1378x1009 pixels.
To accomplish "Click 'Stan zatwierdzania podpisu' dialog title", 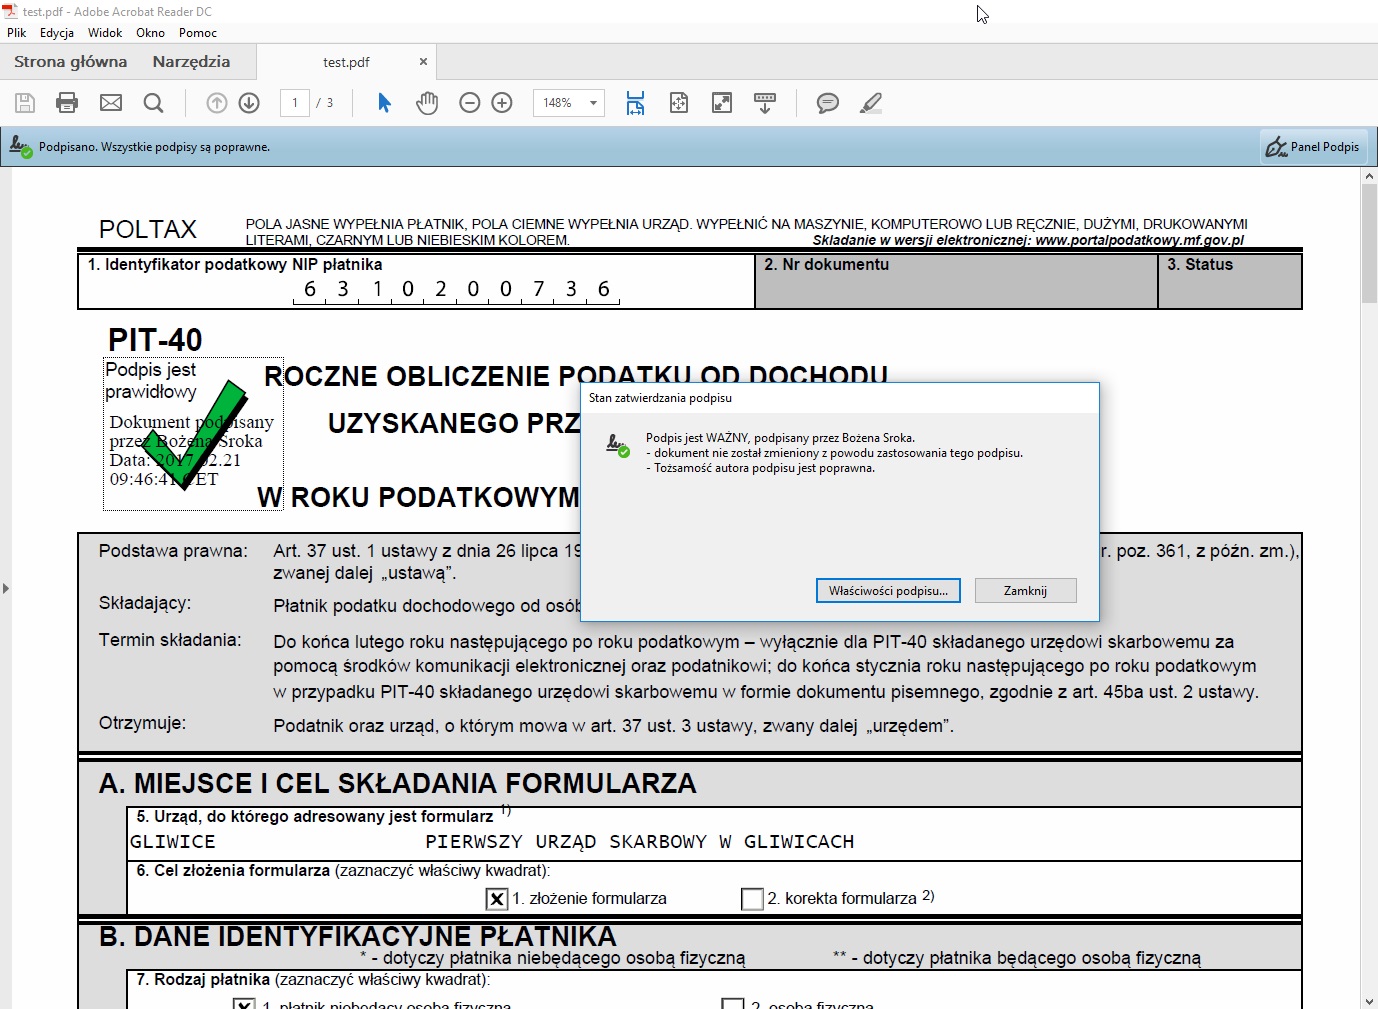I will [660, 398].
